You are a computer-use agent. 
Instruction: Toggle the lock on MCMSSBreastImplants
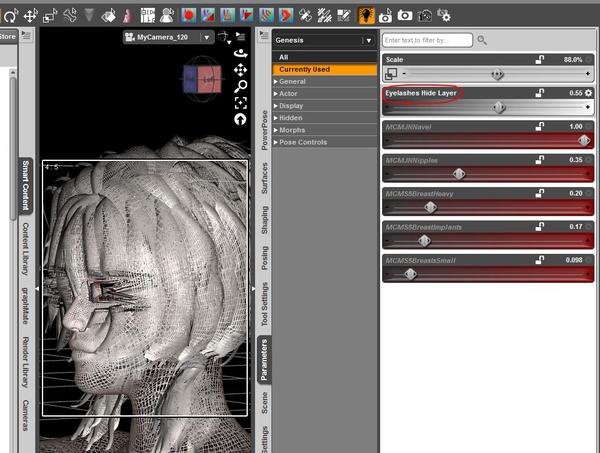pos(540,226)
